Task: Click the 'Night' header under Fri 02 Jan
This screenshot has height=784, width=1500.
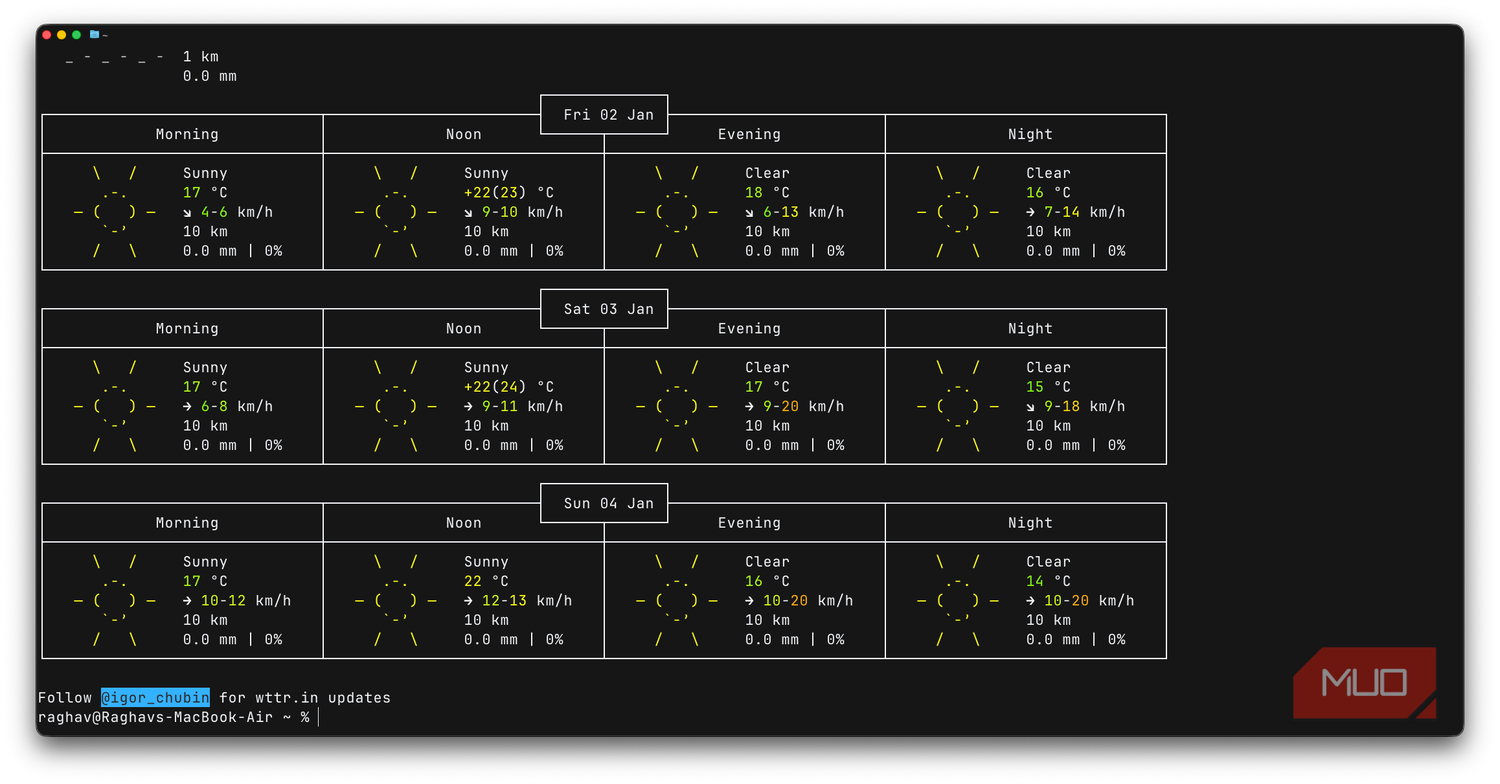Action: pos(1030,134)
